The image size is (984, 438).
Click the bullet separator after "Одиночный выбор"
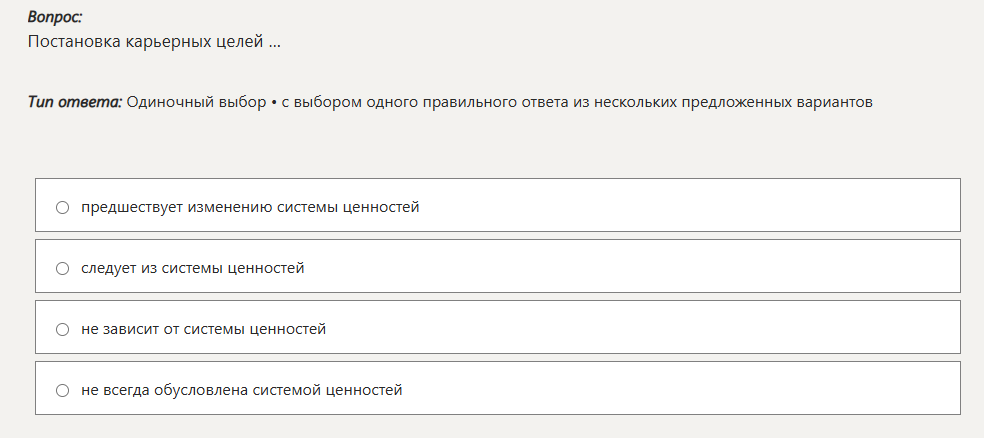[x=273, y=102]
